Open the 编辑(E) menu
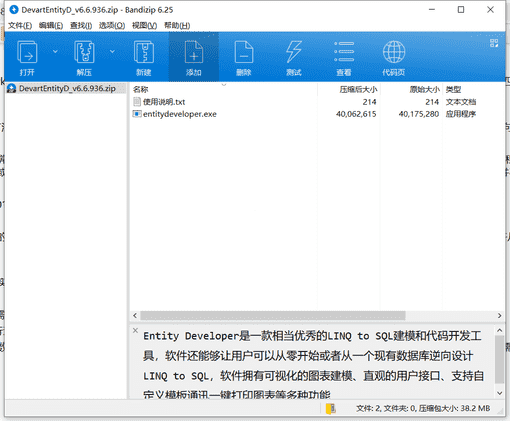The image size is (510, 421). (x=51, y=25)
